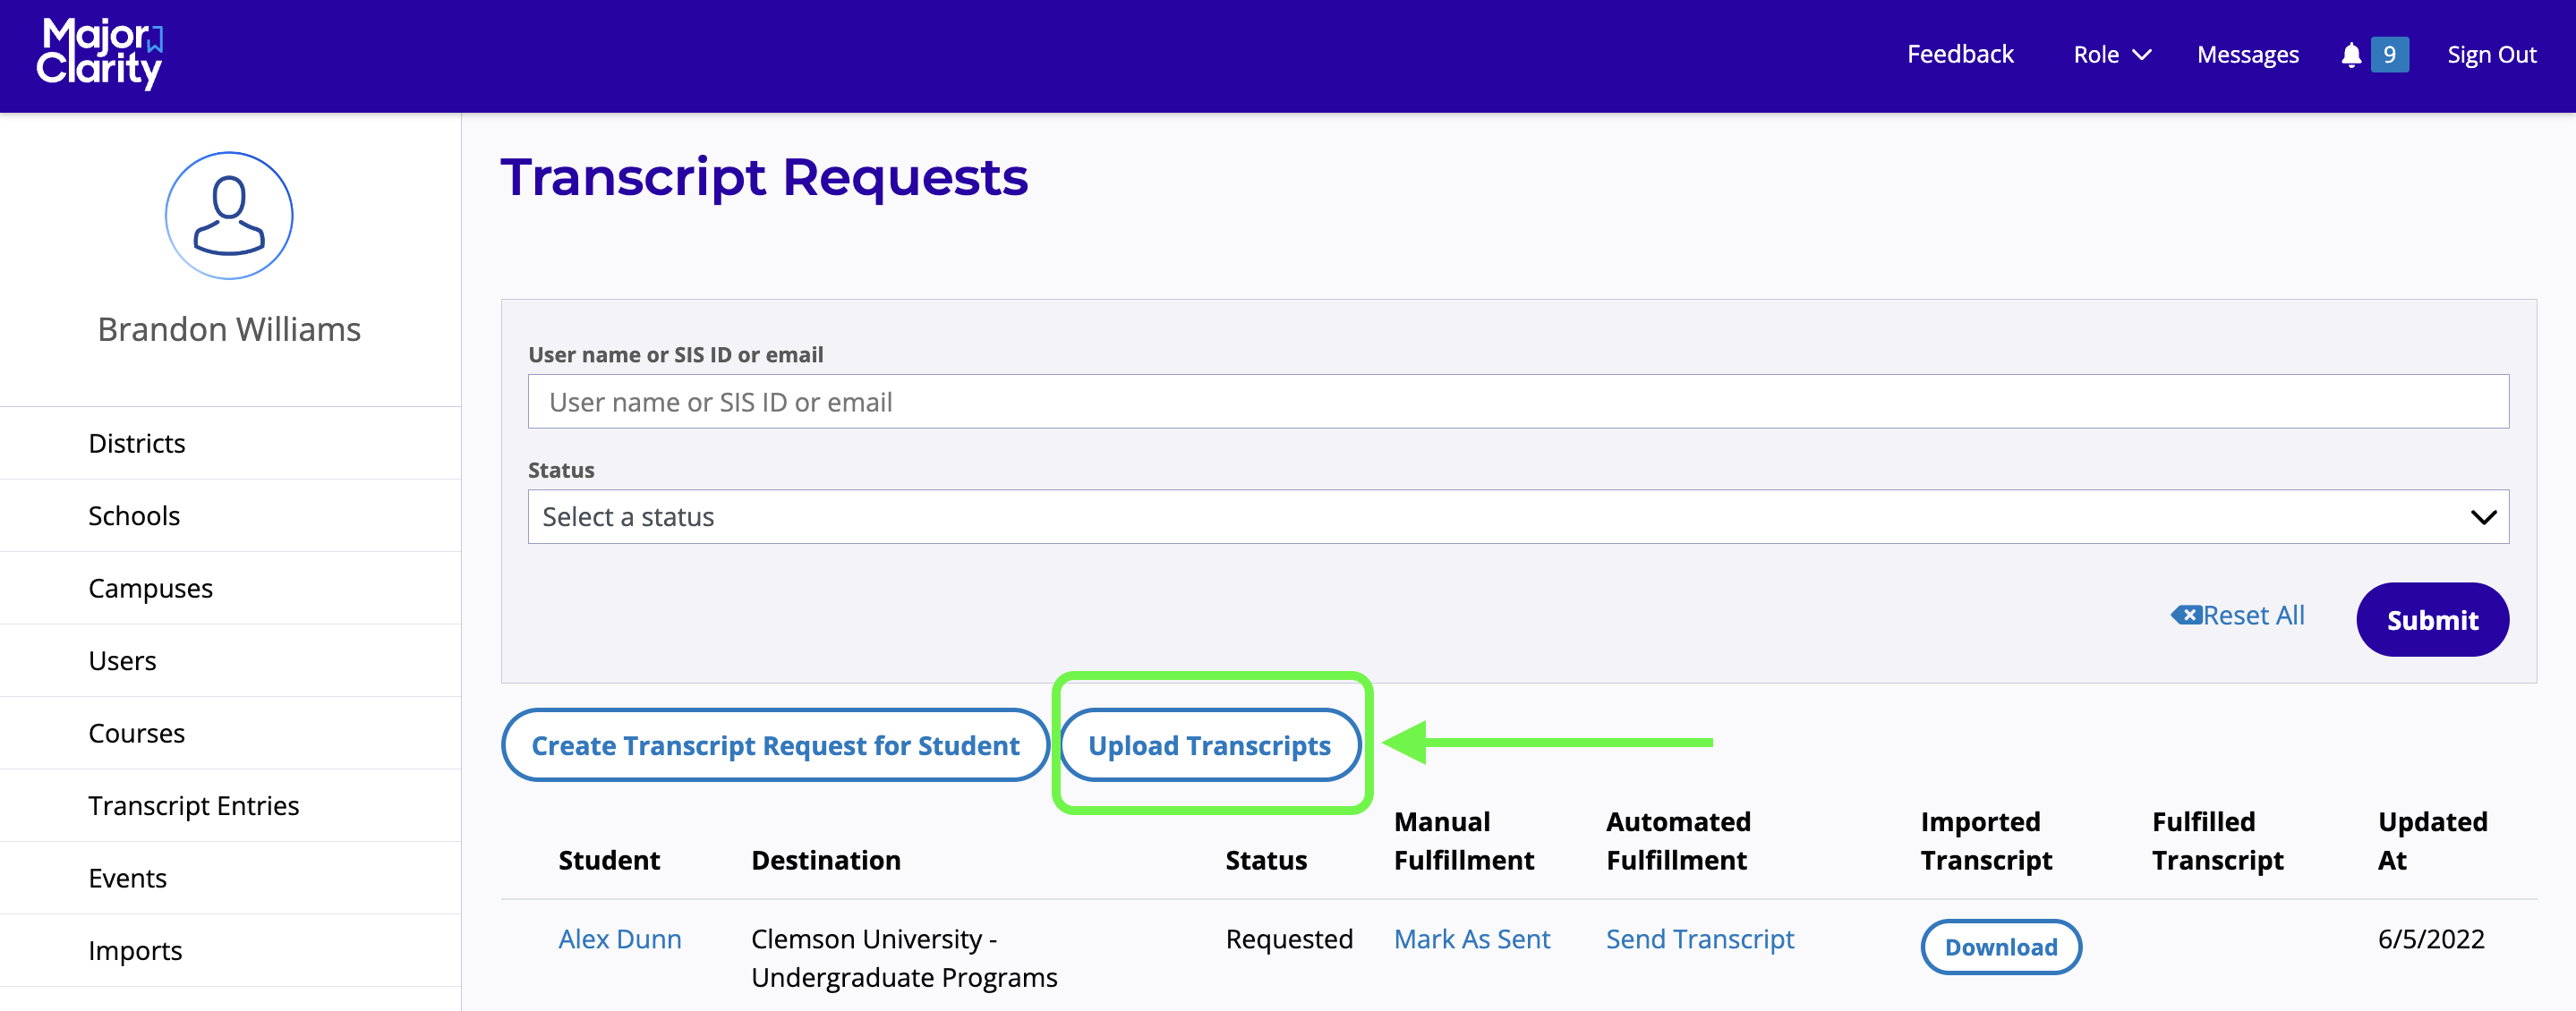Click Upload Transcripts
This screenshot has width=2576, height=1011.
[1210, 745]
